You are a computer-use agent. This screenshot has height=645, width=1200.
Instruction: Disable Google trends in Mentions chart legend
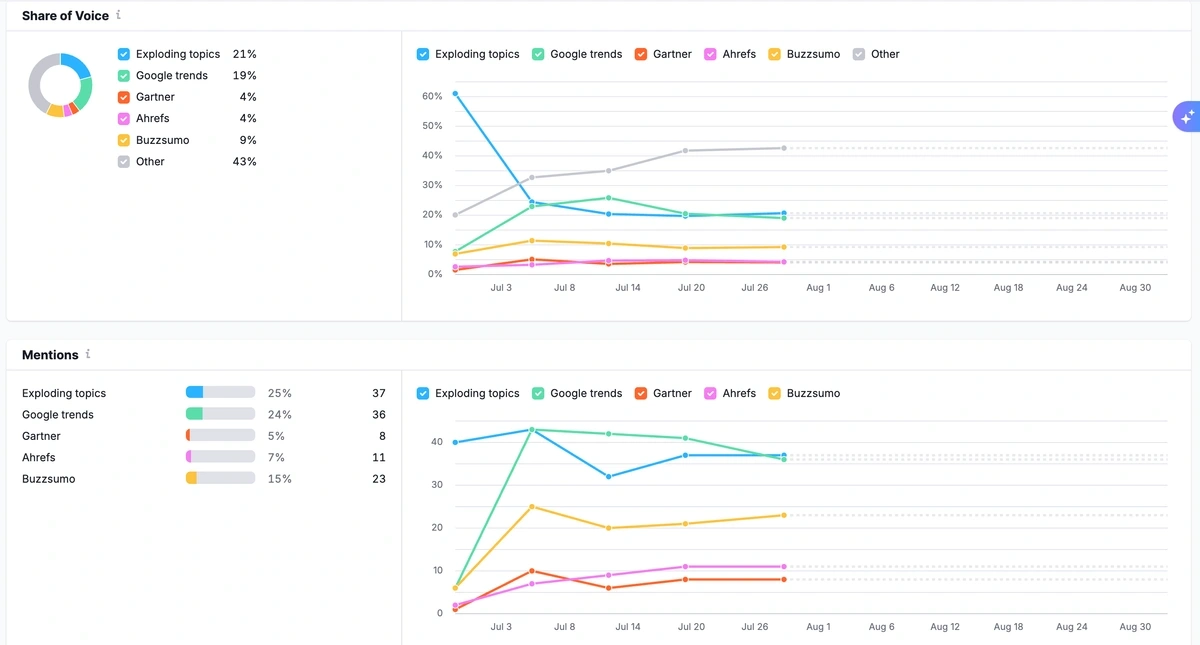tap(537, 393)
